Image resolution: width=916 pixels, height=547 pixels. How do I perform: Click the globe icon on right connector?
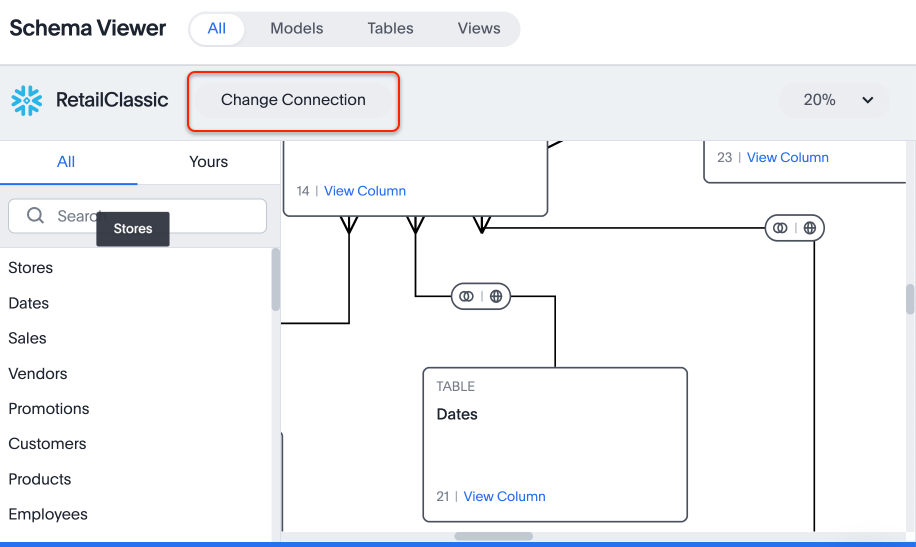[810, 228]
